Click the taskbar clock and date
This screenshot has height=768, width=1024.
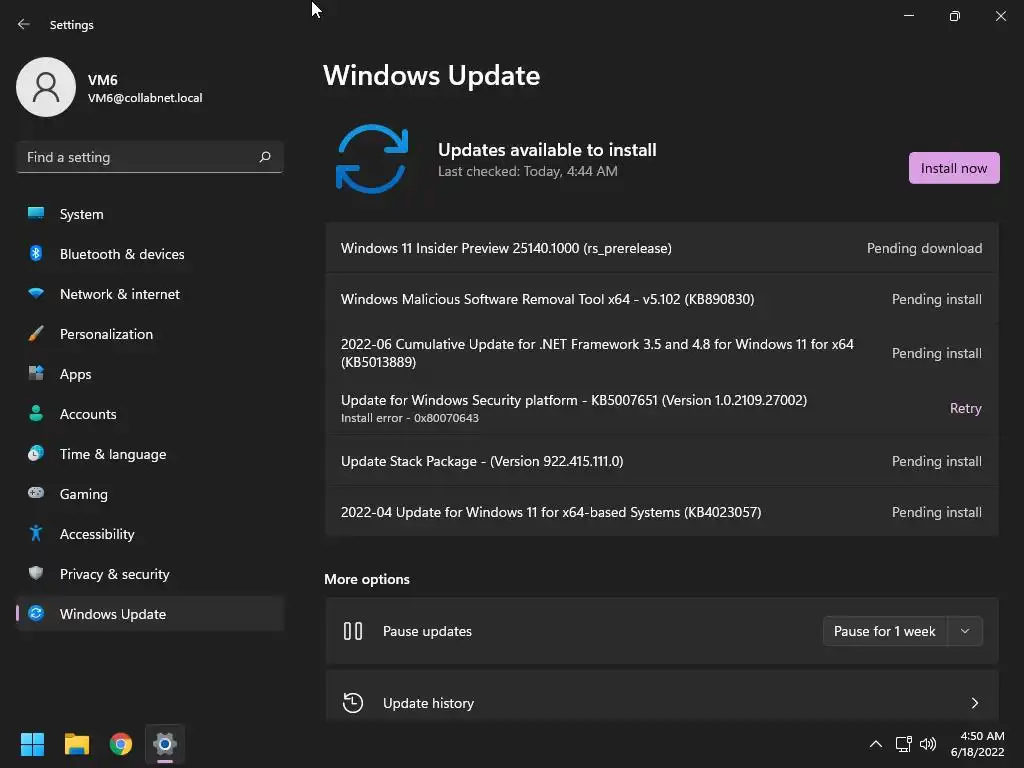point(977,744)
